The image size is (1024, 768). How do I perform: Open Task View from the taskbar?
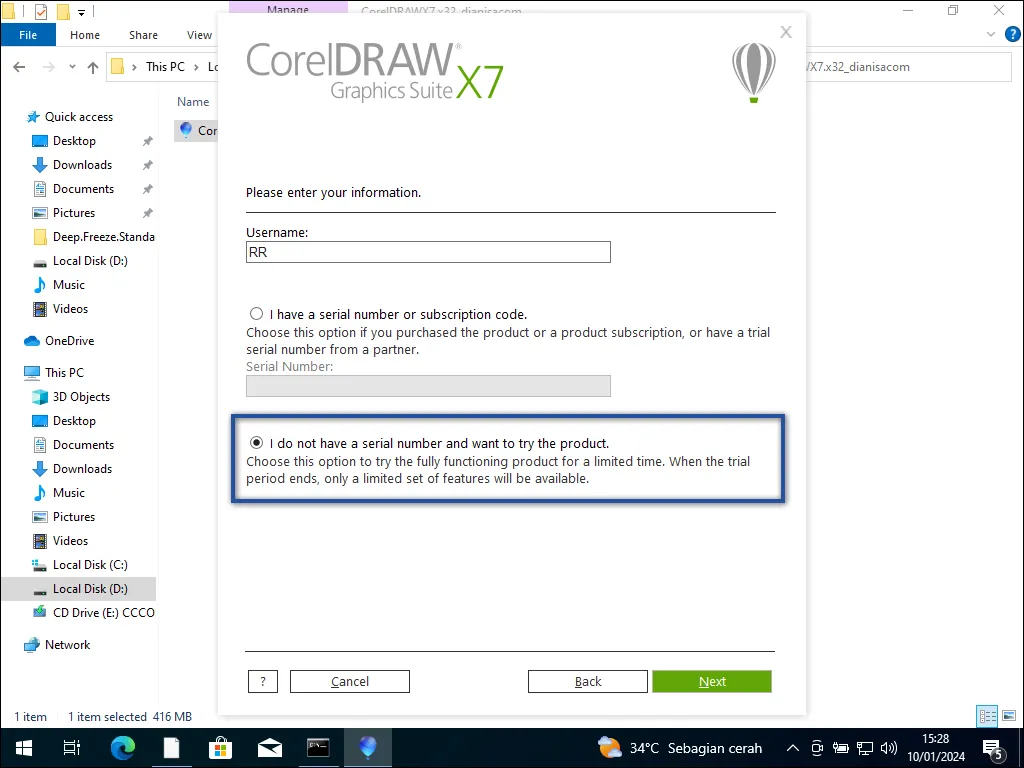72,747
